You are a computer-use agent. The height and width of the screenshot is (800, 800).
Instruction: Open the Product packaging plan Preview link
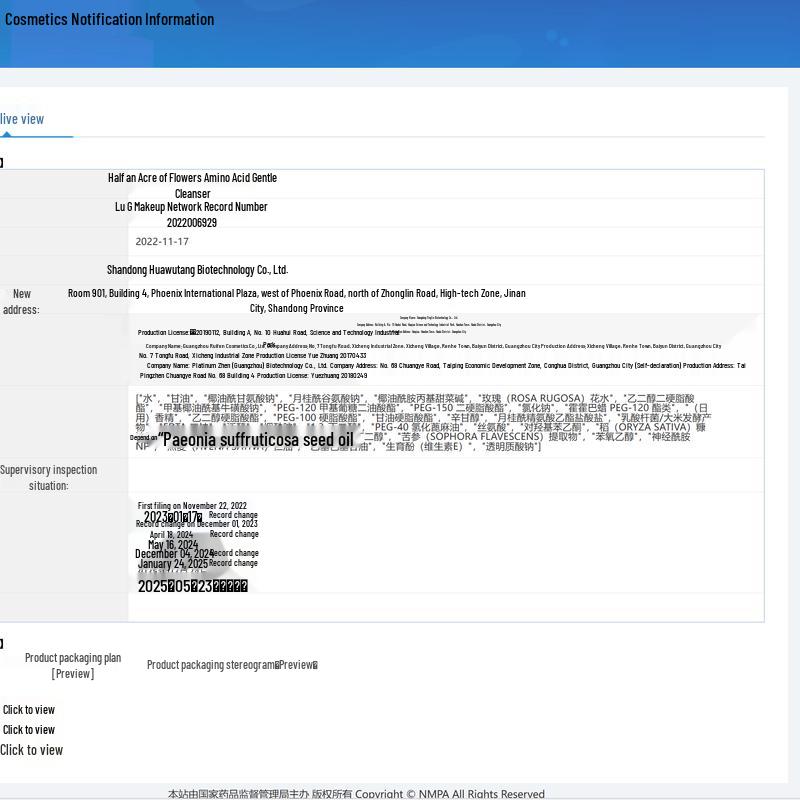click(73, 666)
